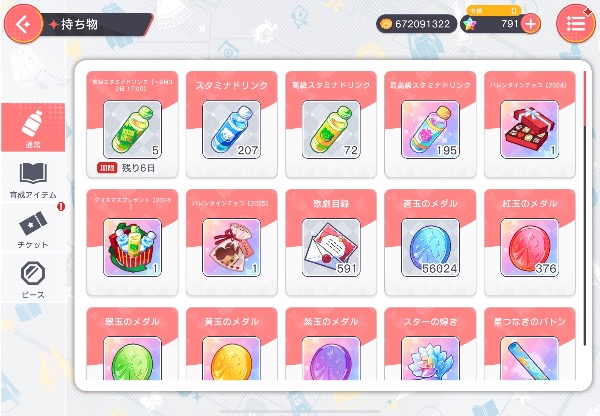Select the limited stamina drink with 6 days left

132,124
